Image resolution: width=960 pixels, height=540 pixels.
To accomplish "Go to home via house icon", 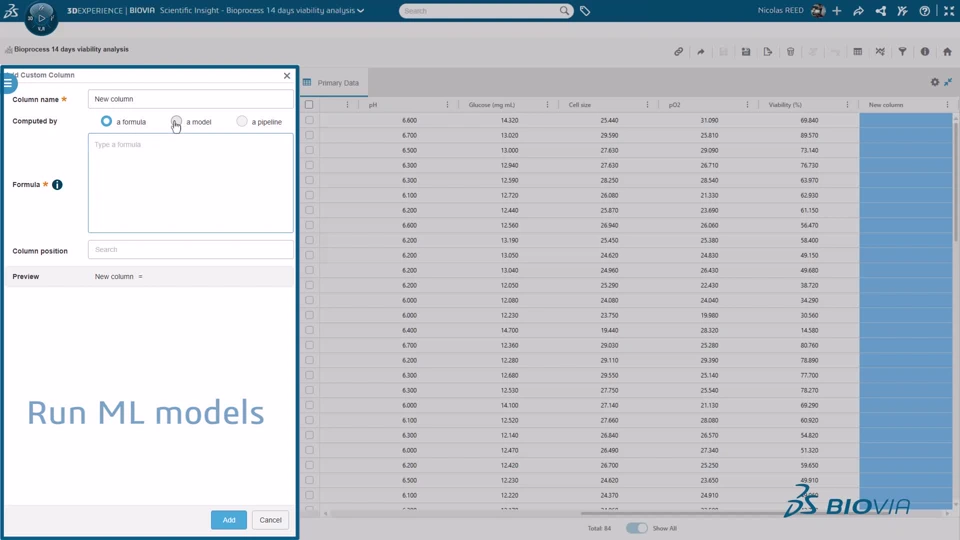I will [947, 52].
